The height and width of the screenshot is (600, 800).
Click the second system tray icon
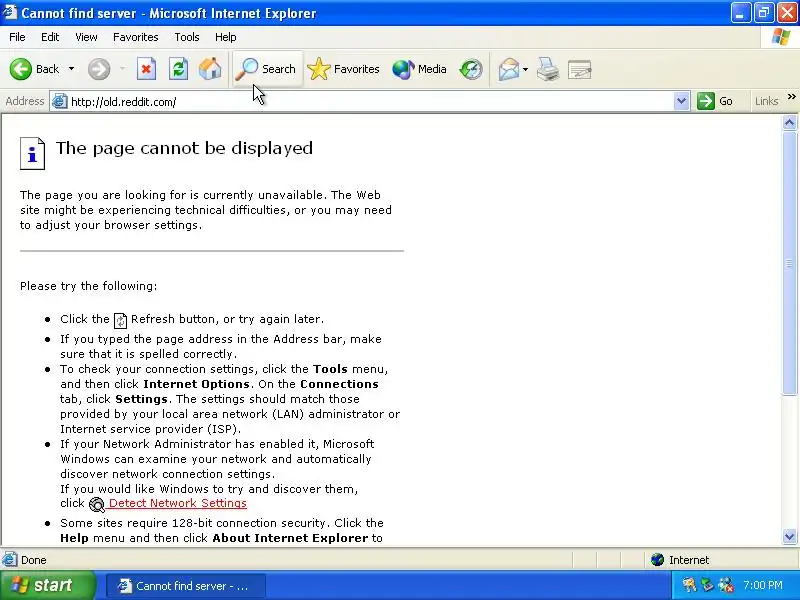pos(708,585)
